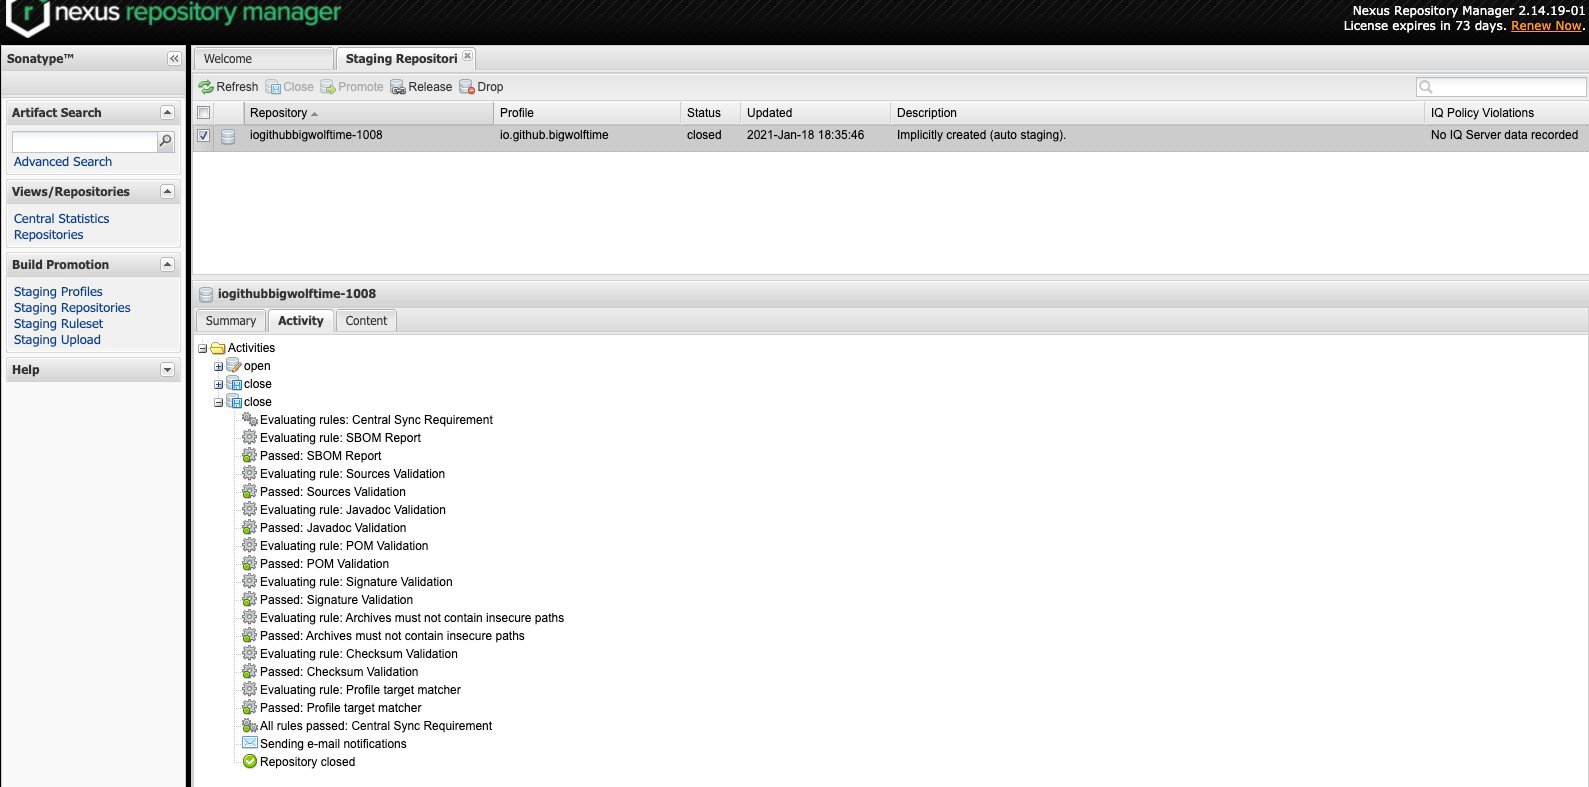Collapse the Views/Repositories panel

point(167,192)
